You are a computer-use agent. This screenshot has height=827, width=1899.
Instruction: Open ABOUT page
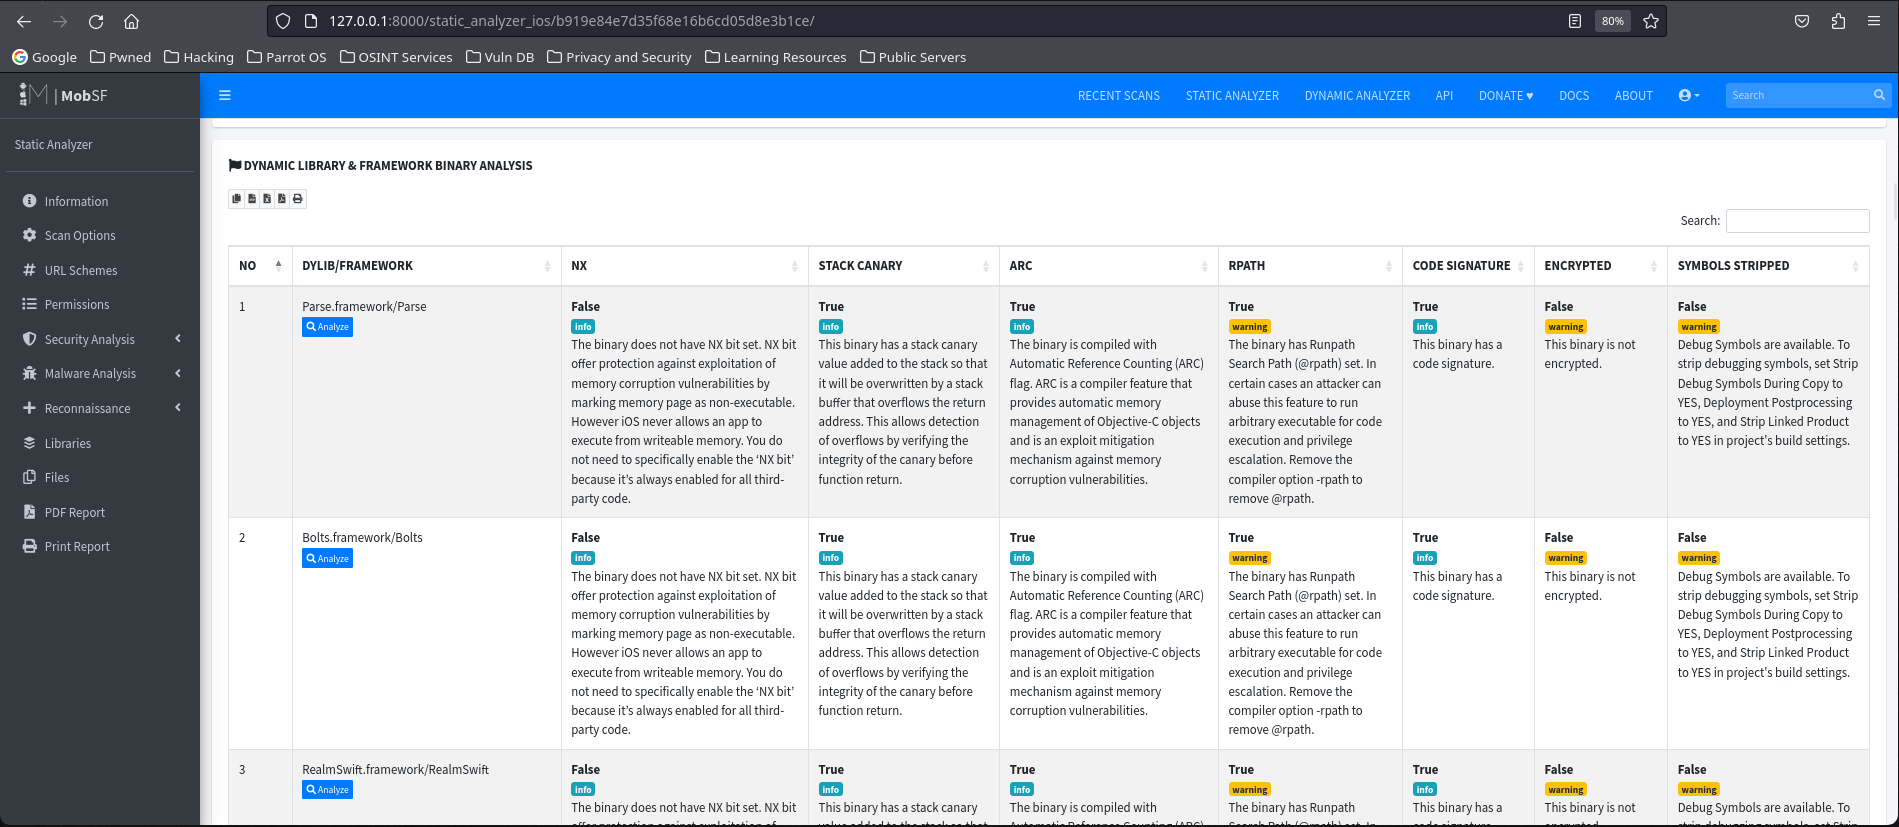coord(1633,96)
